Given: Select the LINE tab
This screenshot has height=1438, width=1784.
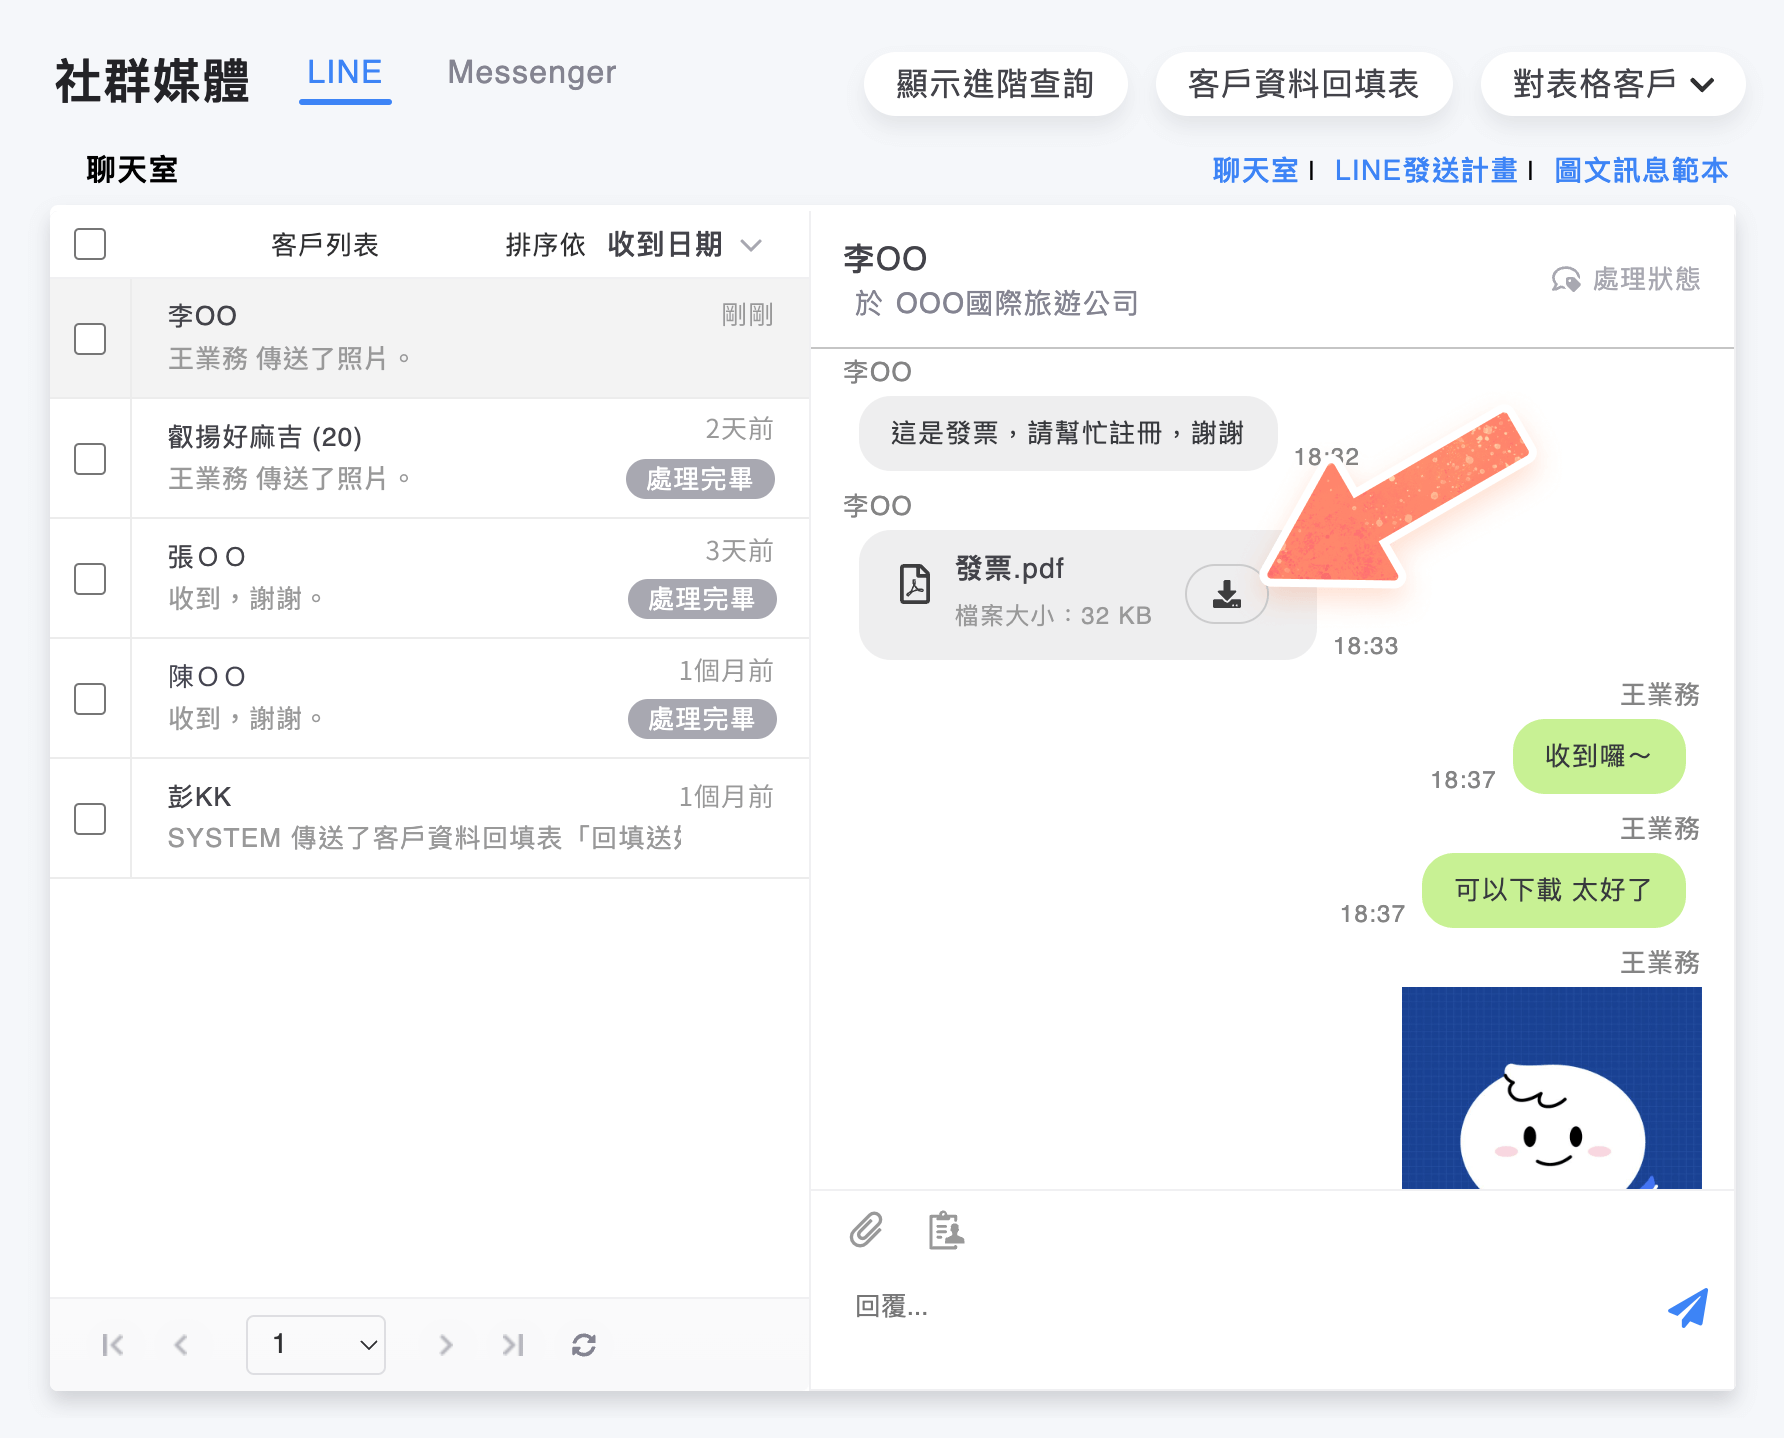Looking at the screenshot, I should [x=344, y=72].
